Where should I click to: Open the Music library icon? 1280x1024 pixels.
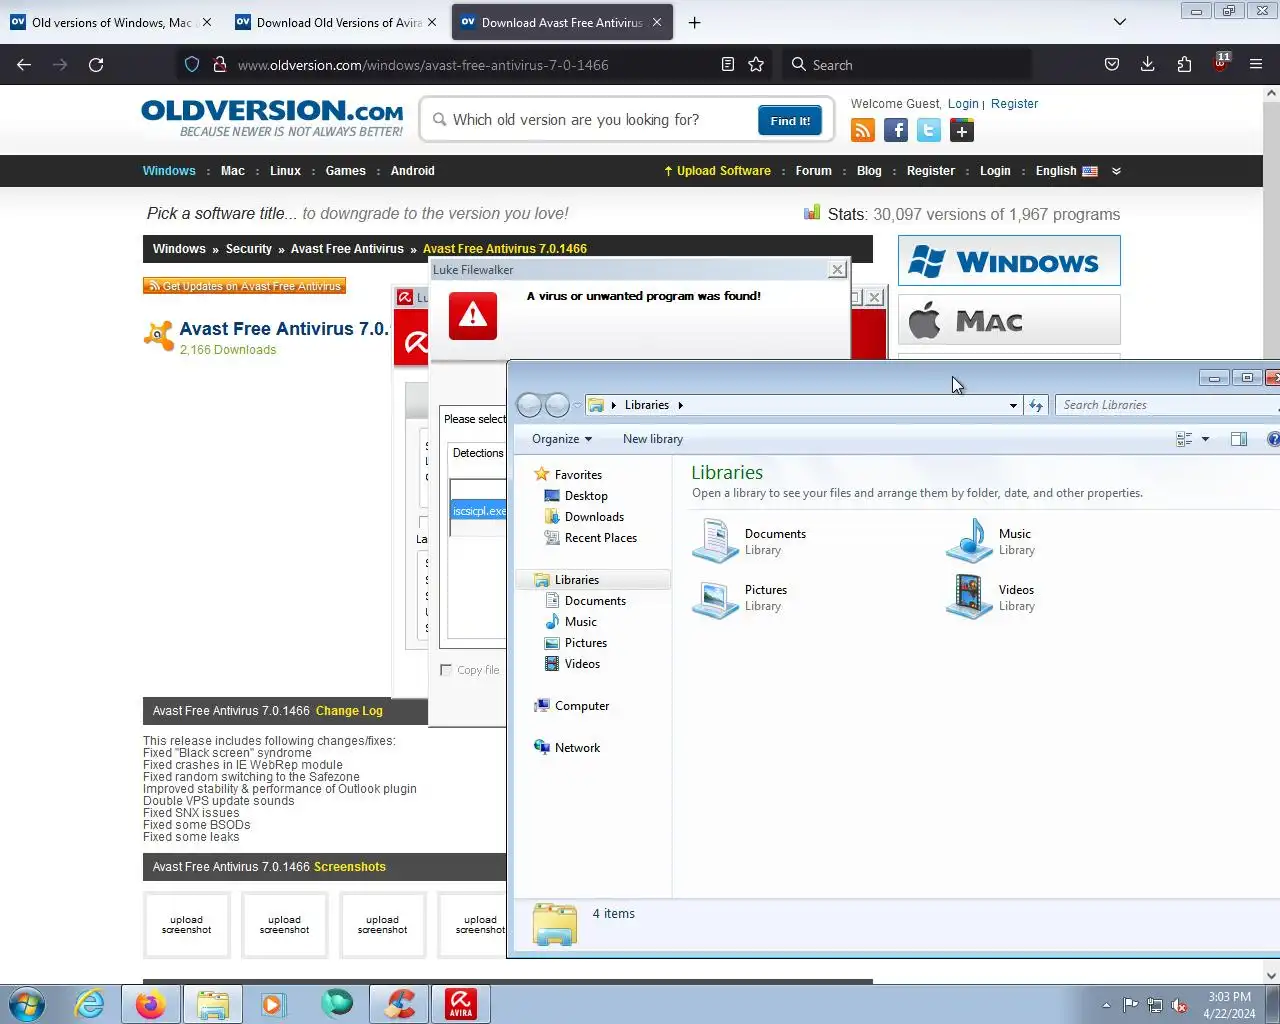coord(969,541)
